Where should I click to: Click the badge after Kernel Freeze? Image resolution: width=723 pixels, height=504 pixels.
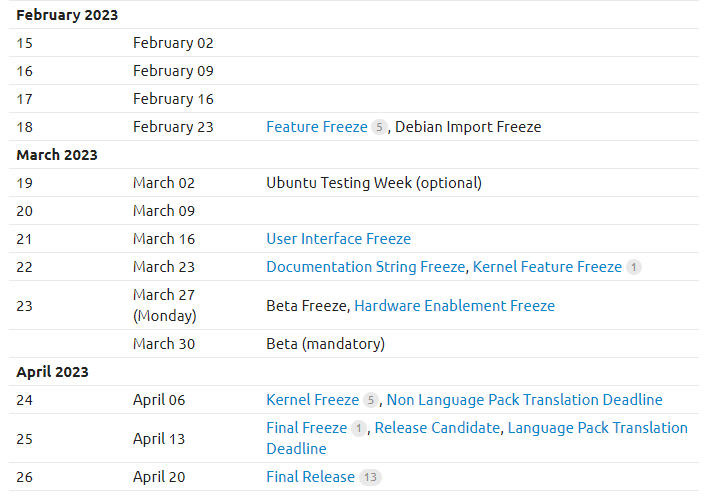pyautogui.click(x=370, y=400)
